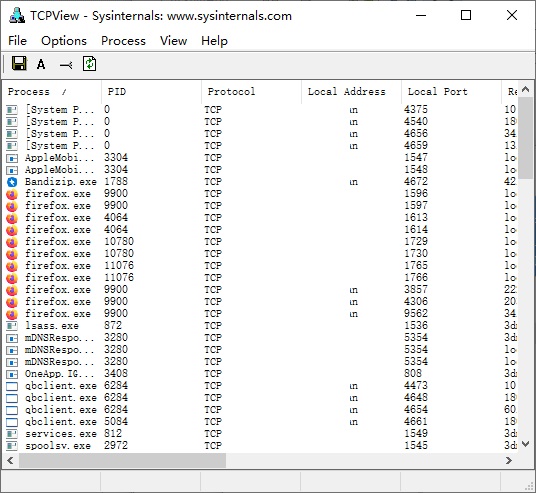Click firefox icon in row with port 1765

(12, 266)
